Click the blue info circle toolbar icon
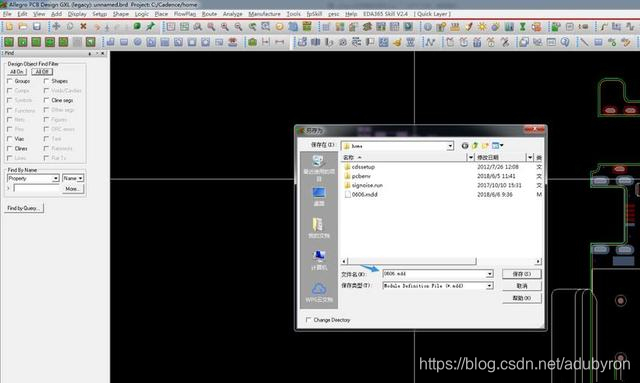 [427, 27]
